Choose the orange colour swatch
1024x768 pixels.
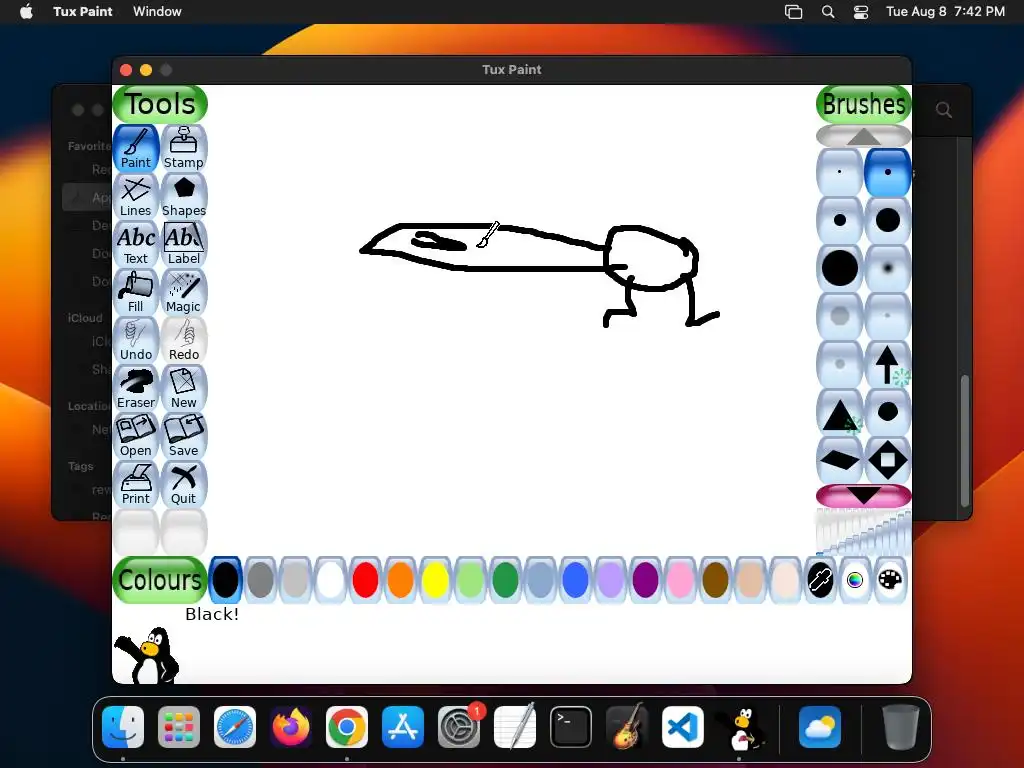pos(400,580)
